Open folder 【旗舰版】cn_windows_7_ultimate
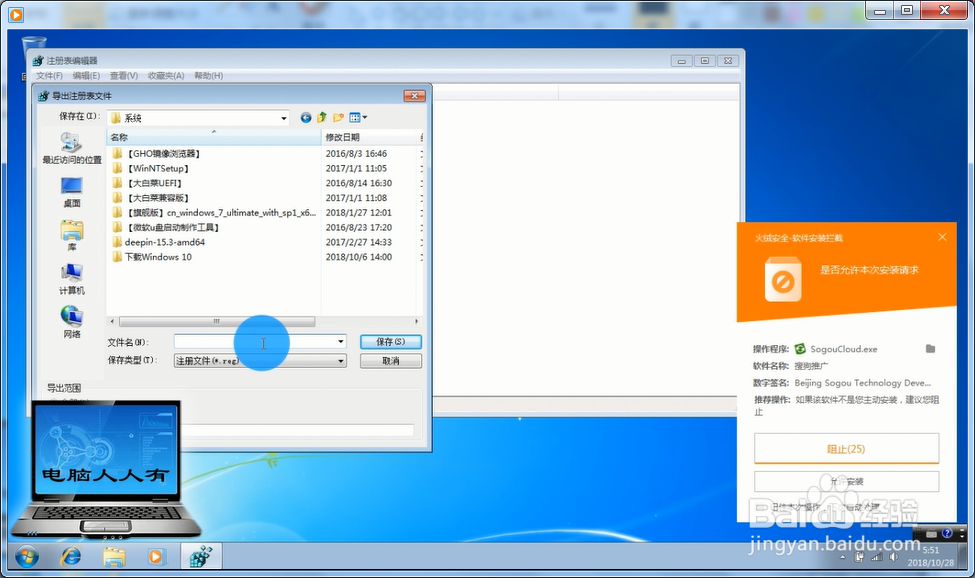The width and height of the screenshot is (975, 578). (x=214, y=213)
